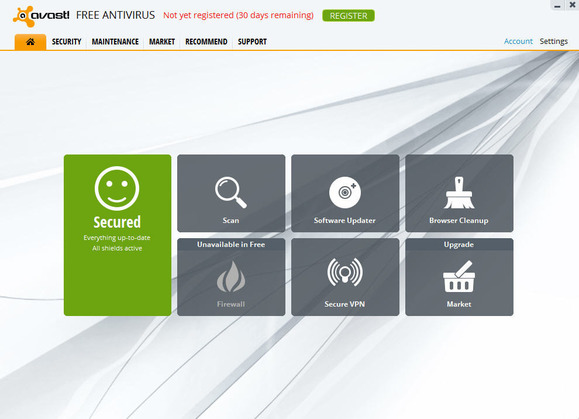Screen dimensions: 579x419
Task: Open the Account link
Action: click(518, 41)
